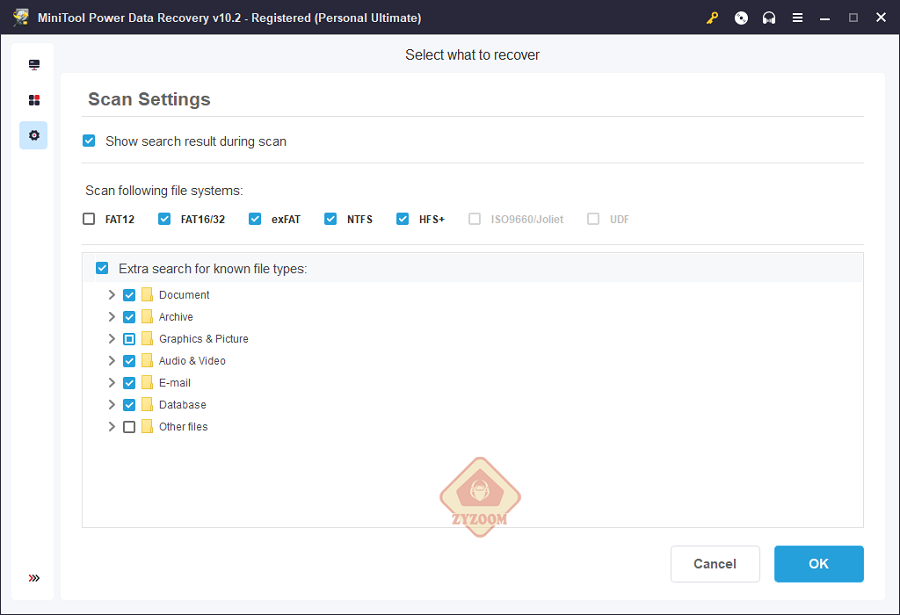
Task: Uncheck the Archive file type checkbox
Action: tap(129, 317)
